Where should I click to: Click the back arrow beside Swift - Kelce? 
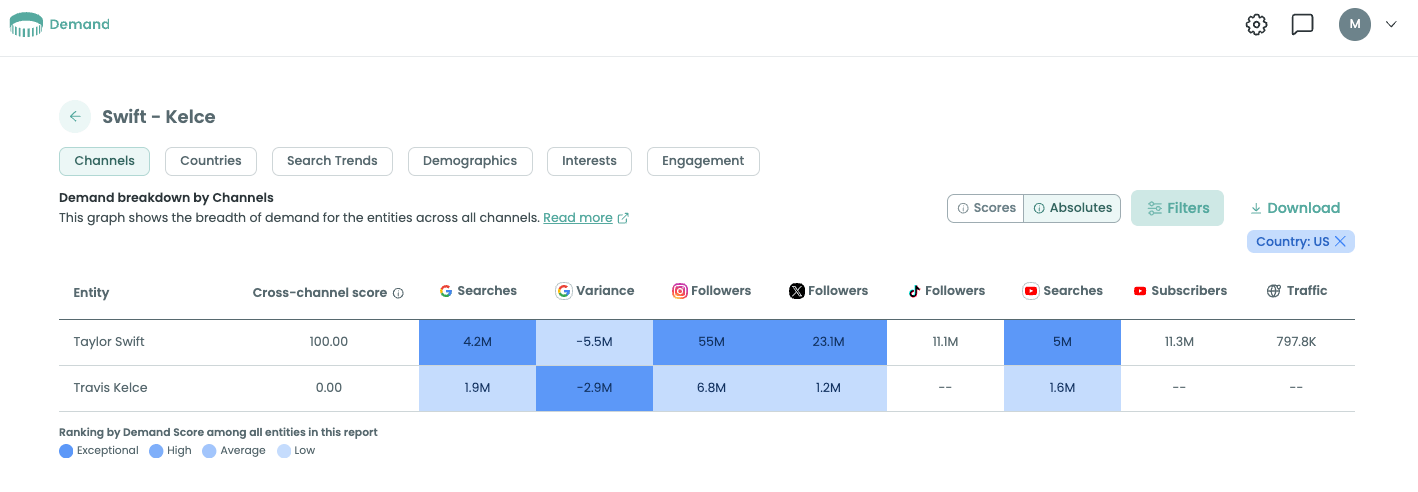tap(75, 117)
